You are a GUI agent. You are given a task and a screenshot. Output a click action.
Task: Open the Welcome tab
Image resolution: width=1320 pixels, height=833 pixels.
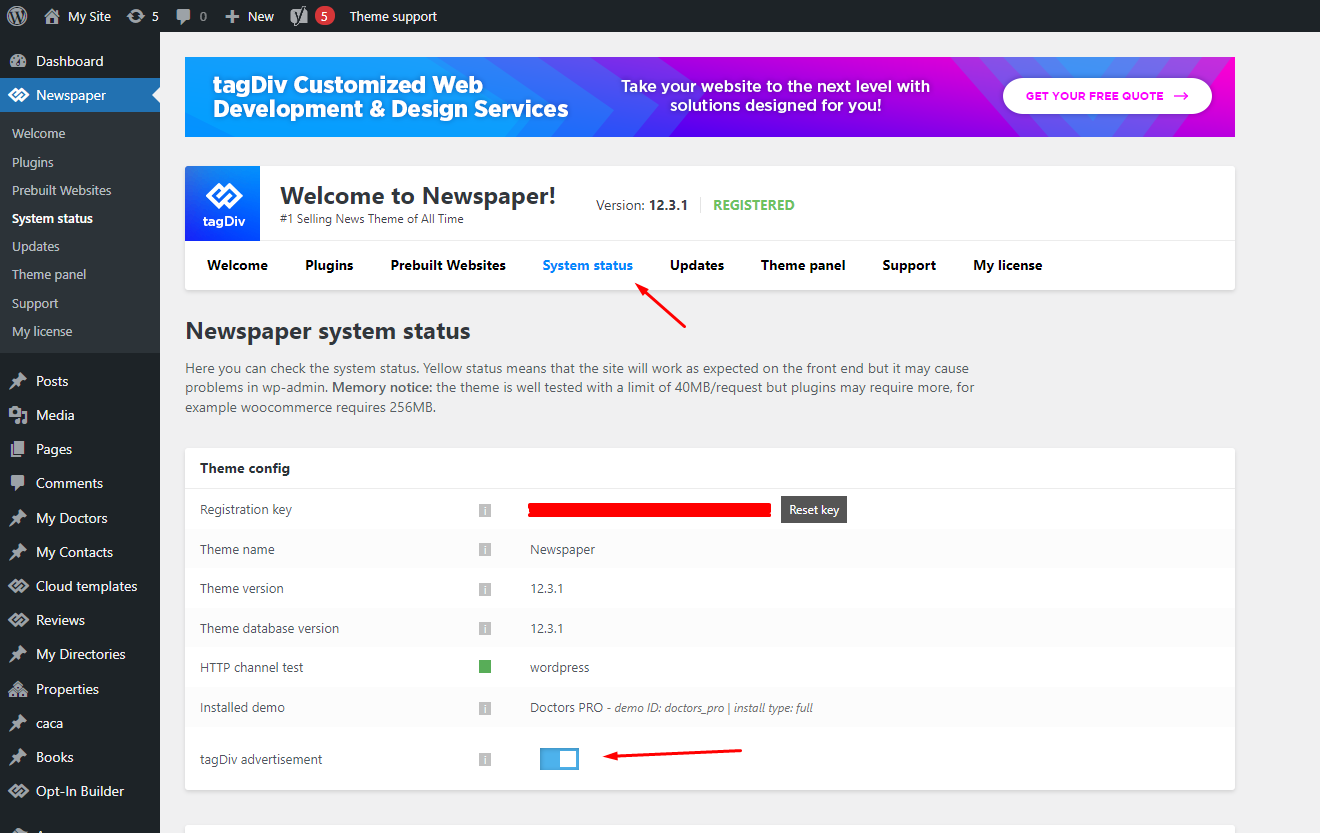pos(238,265)
